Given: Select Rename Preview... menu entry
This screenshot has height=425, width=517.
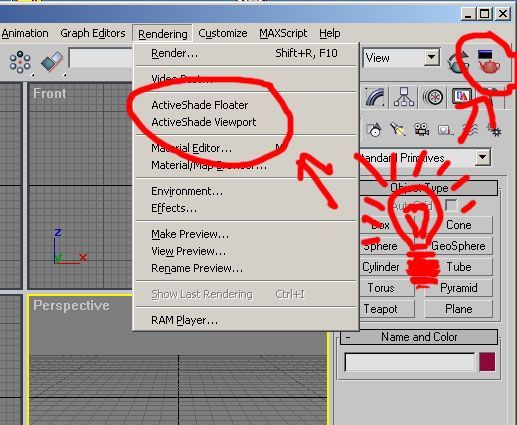Looking at the screenshot, I should pos(246,268).
